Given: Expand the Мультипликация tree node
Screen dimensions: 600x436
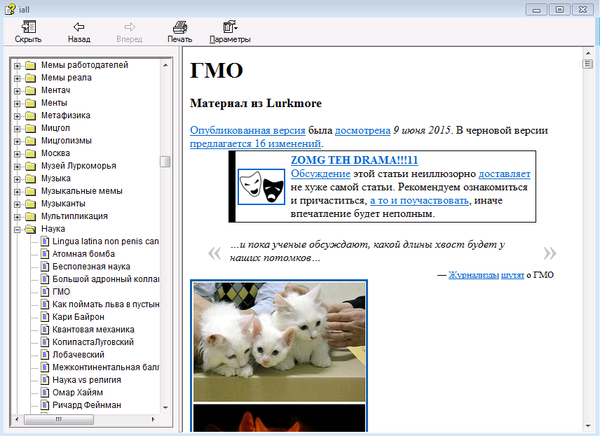Looking at the screenshot, I should tap(17, 217).
